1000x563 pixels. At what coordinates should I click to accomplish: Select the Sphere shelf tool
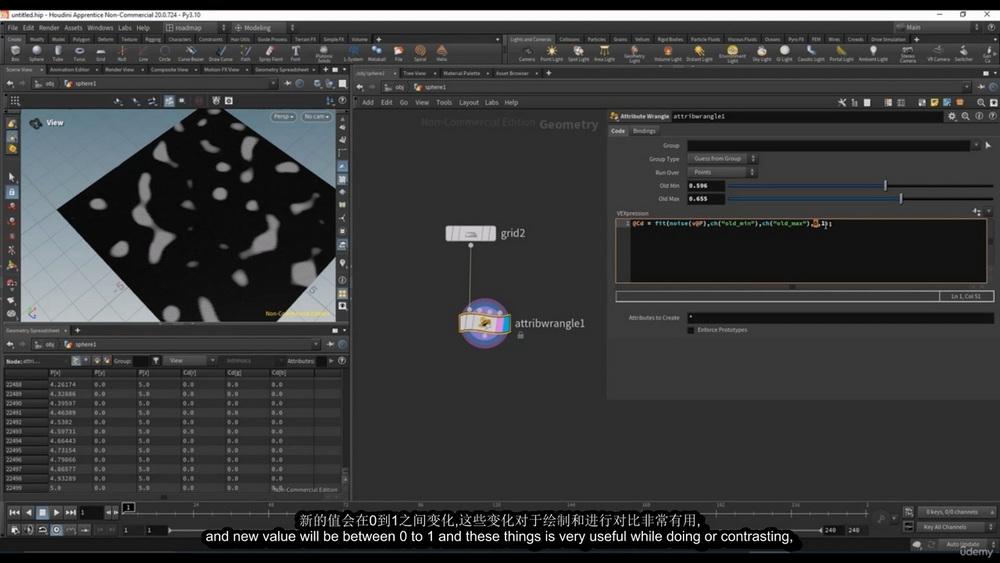click(36, 53)
